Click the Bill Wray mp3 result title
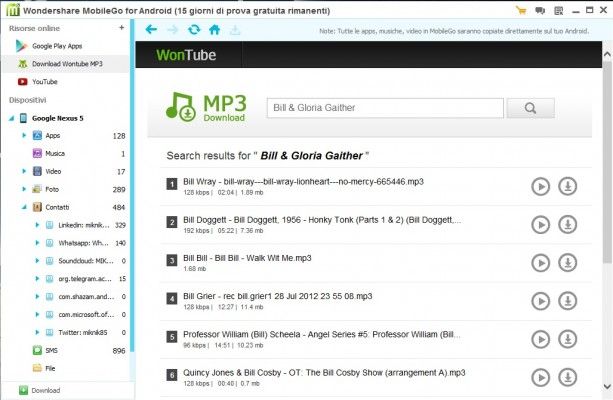This screenshot has width=613, height=400. click(x=303, y=181)
